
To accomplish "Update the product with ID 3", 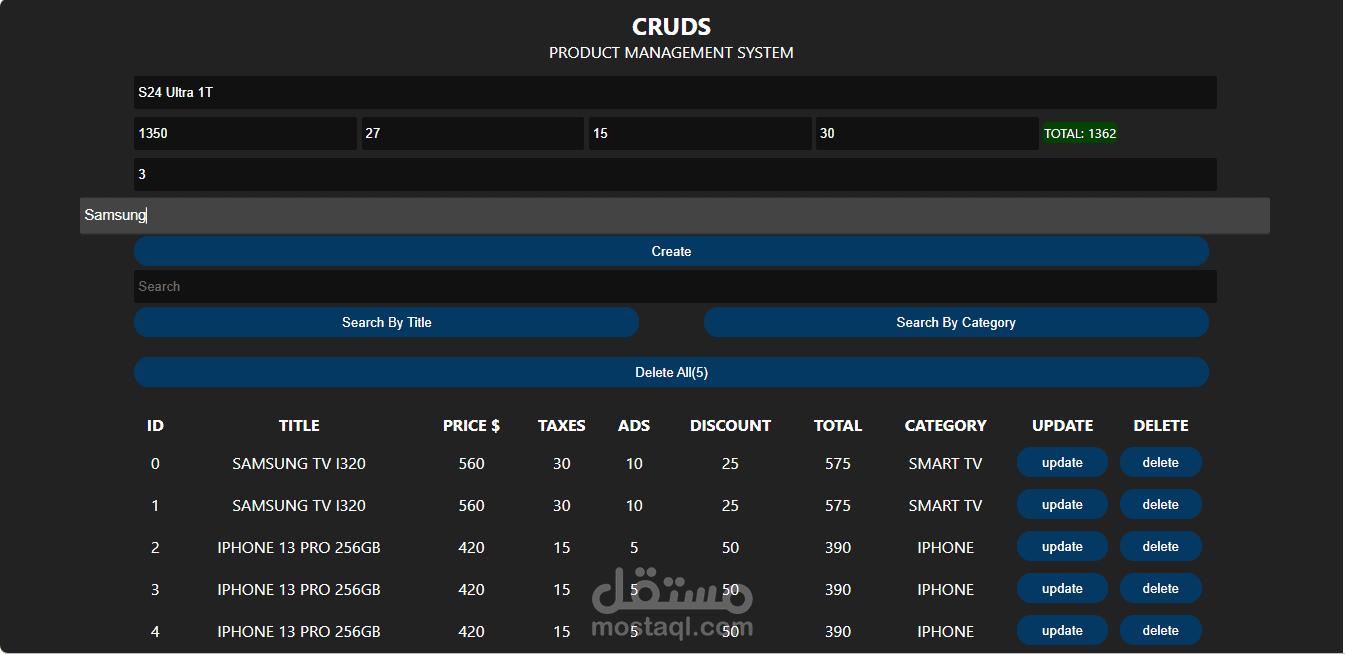I will point(1062,588).
